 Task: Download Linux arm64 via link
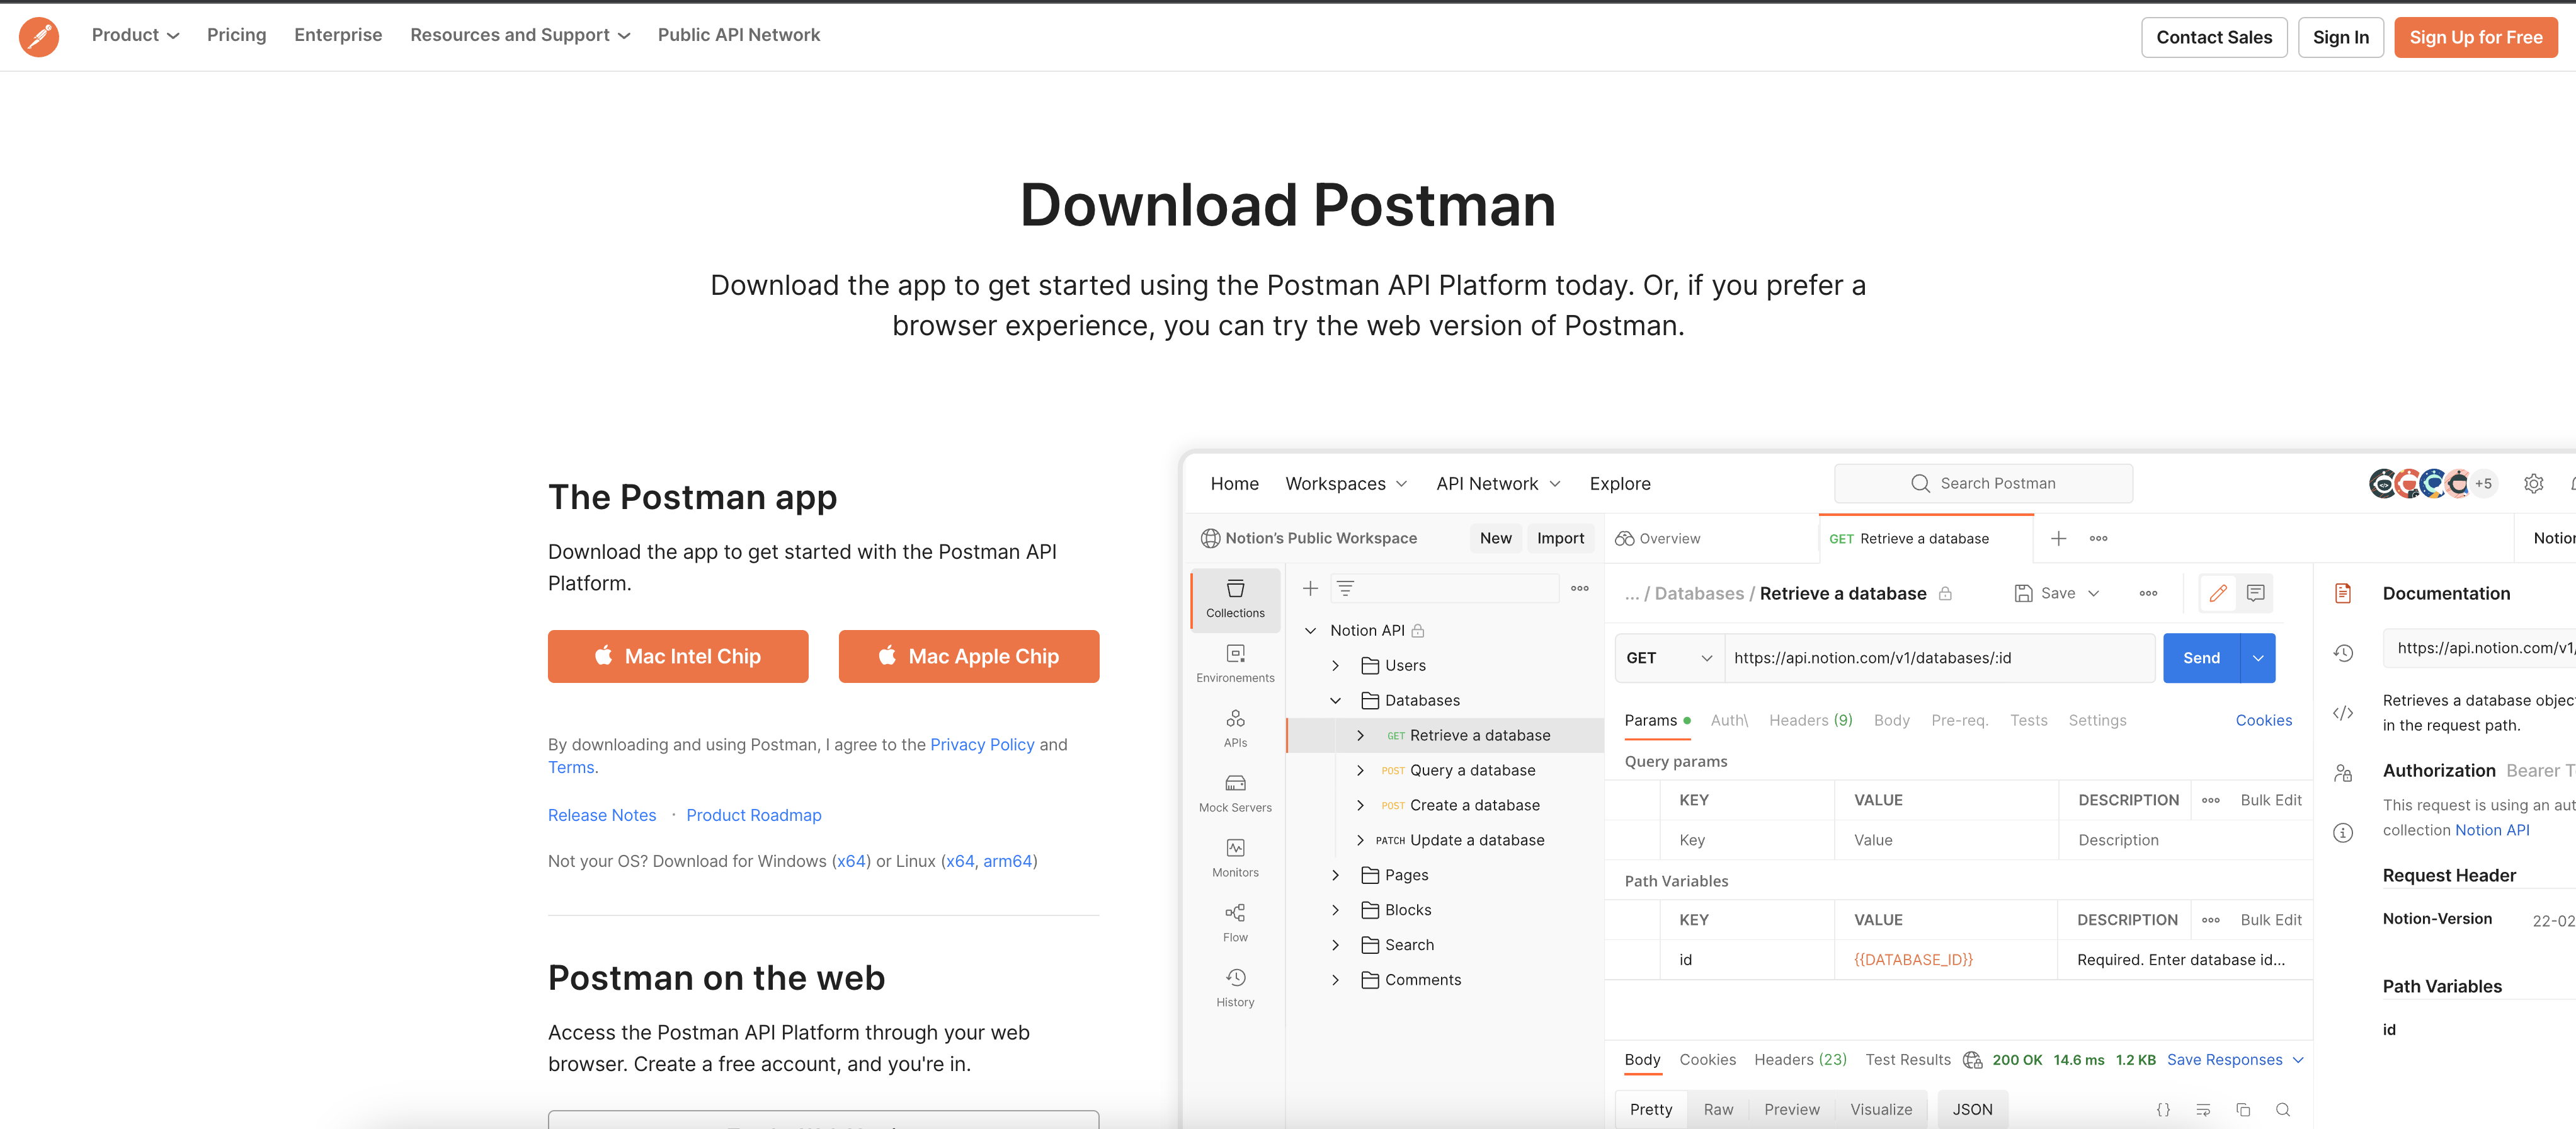click(1007, 862)
